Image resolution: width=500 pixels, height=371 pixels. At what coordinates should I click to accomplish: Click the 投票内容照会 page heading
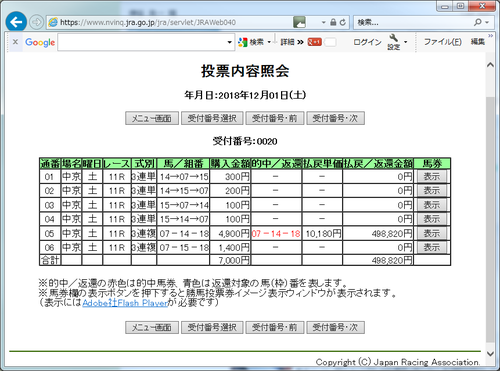tap(245, 71)
